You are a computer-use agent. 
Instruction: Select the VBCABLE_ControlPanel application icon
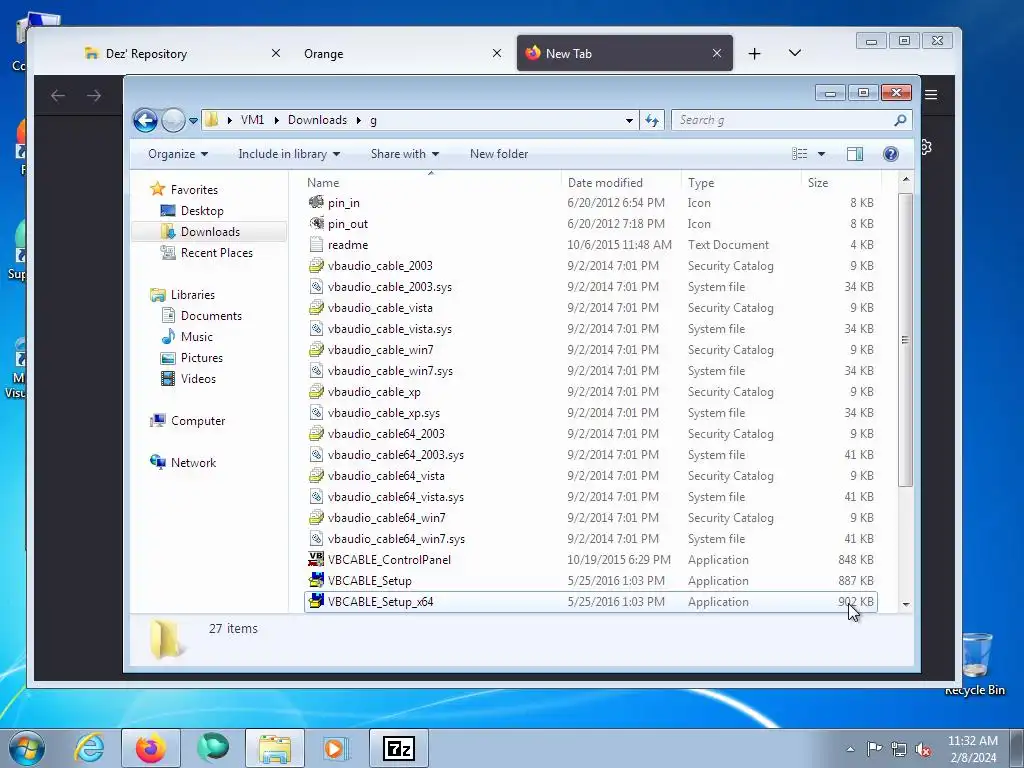(316, 560)
